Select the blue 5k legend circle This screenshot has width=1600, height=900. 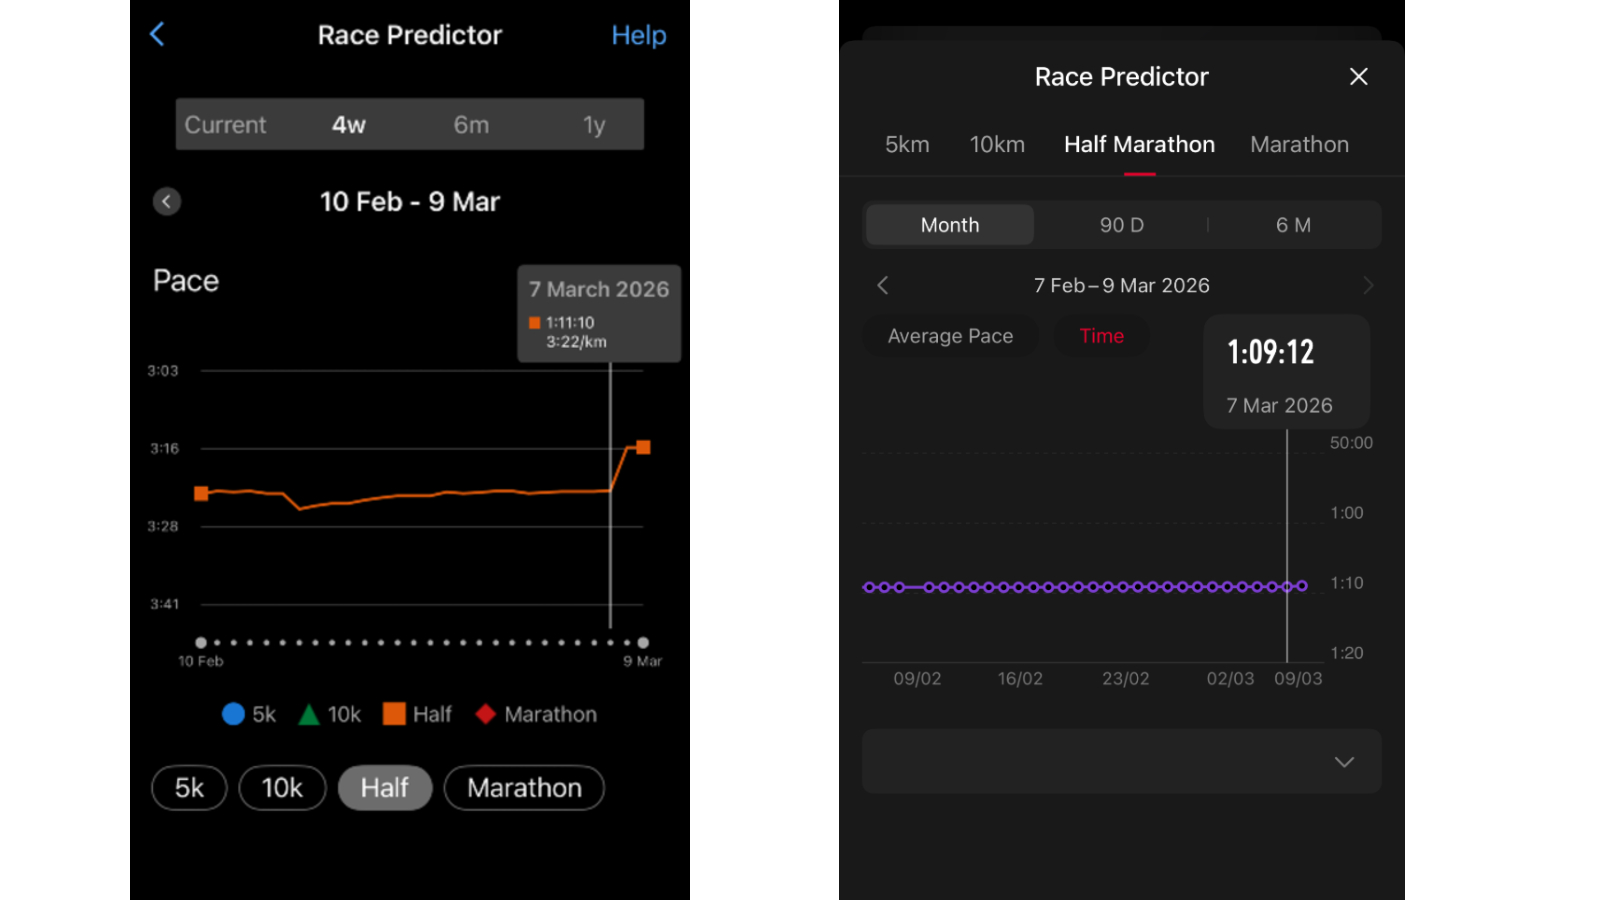(233, 713)
